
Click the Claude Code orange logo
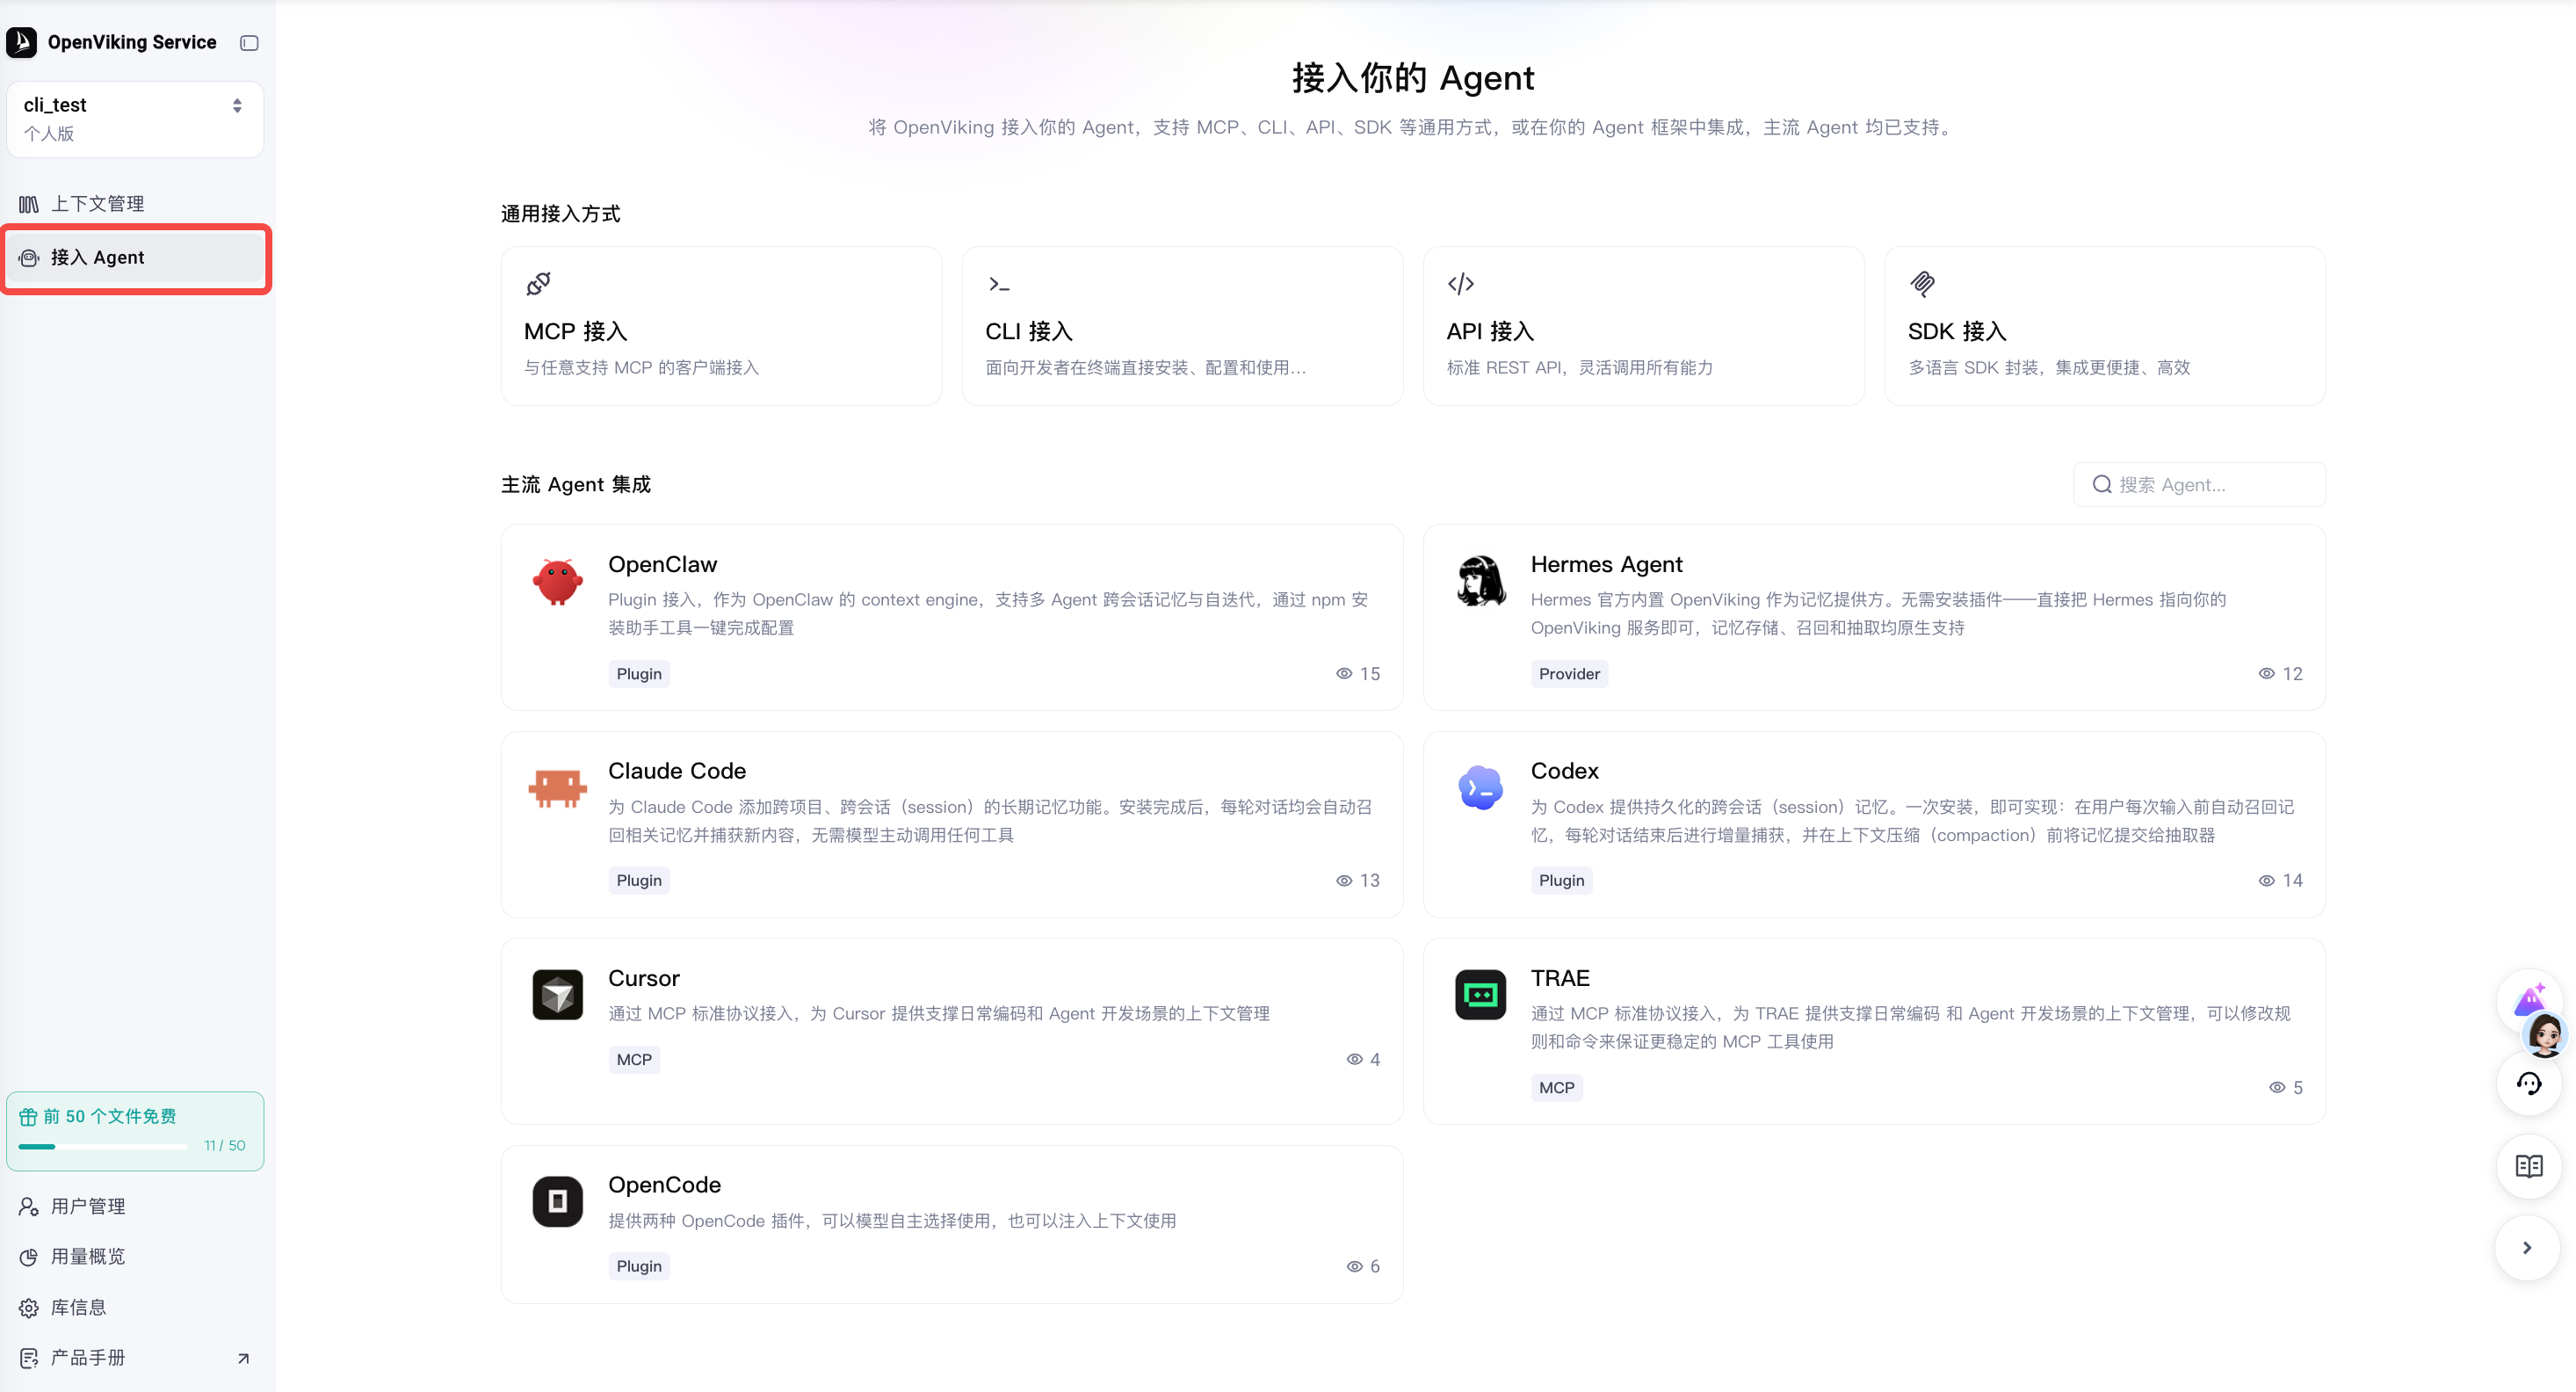pos(557,788)
